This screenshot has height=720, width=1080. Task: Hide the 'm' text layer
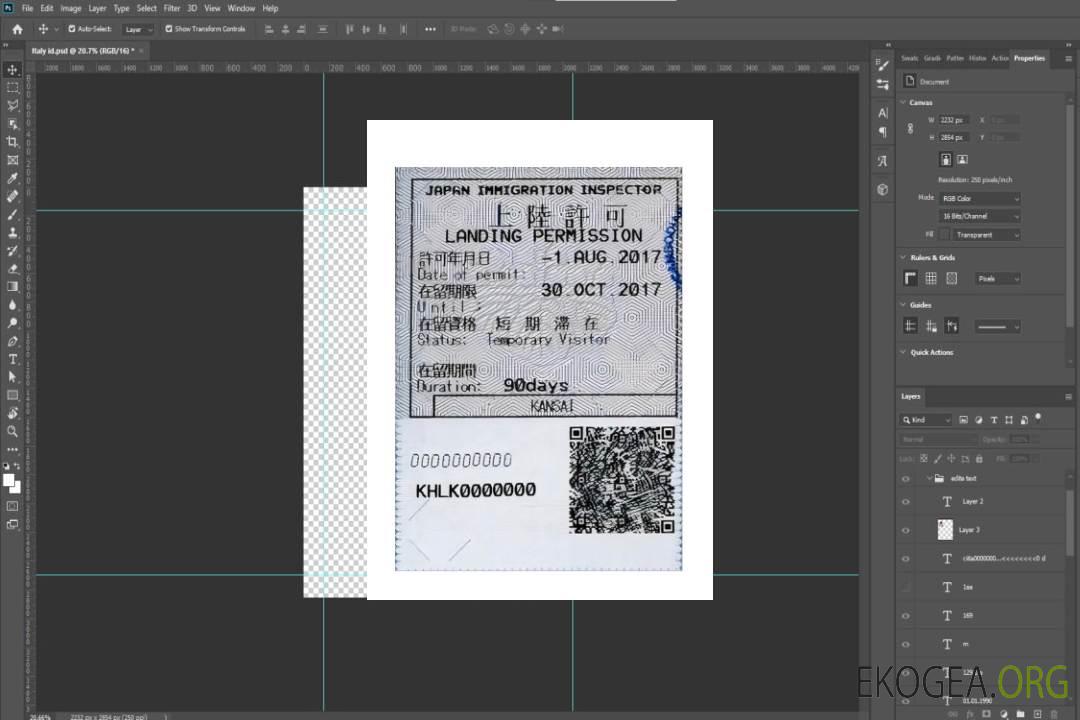[906, 645]
